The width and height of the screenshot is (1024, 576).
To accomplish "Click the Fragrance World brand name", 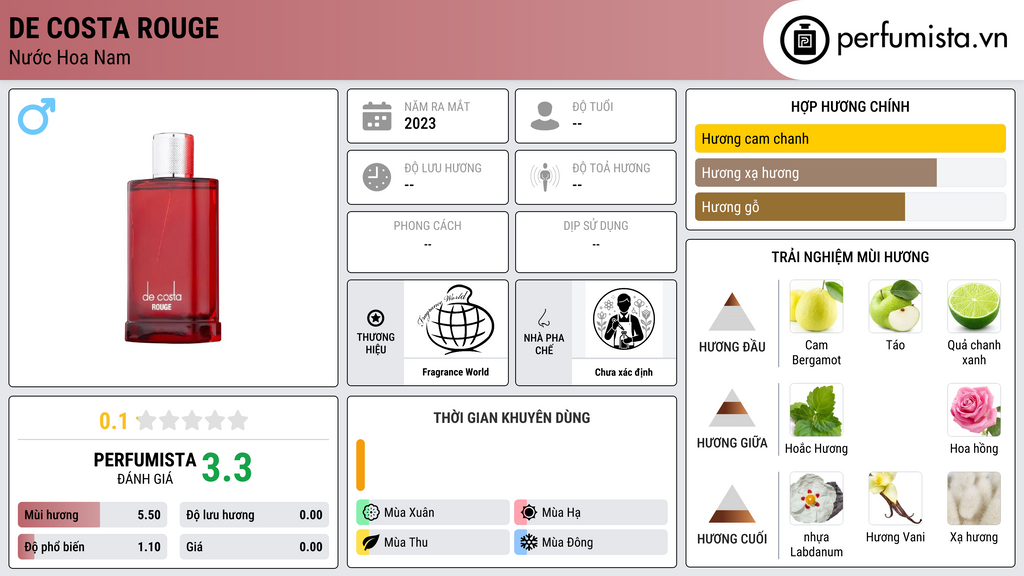I will tap(455, 372).
